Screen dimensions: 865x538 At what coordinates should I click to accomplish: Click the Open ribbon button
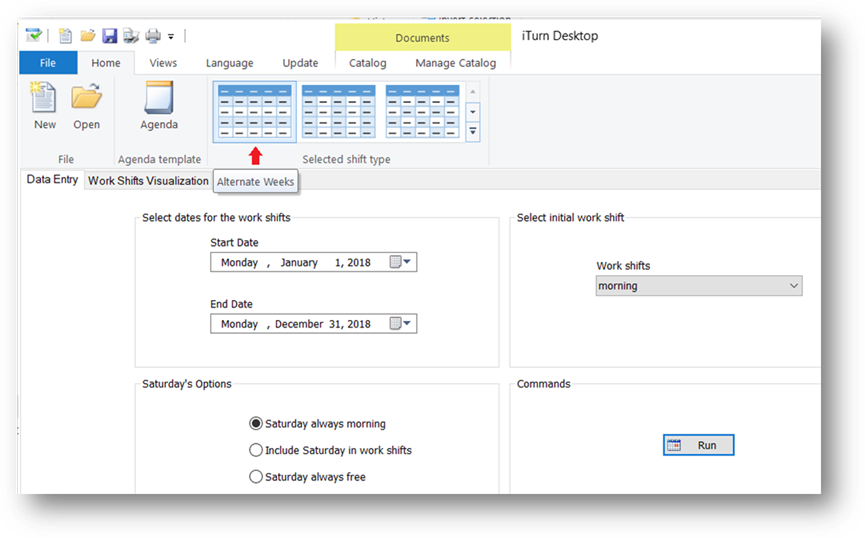pyautogui.click(x=87, y=106)
